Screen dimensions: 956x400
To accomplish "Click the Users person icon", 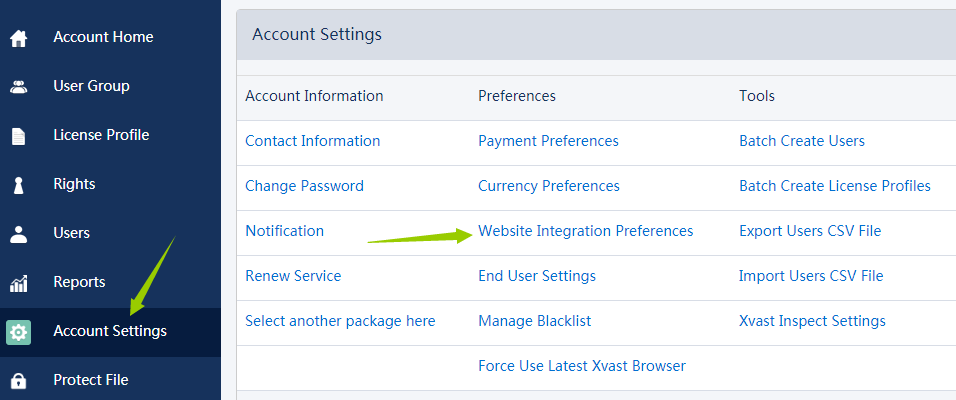I will pos(18,234).
